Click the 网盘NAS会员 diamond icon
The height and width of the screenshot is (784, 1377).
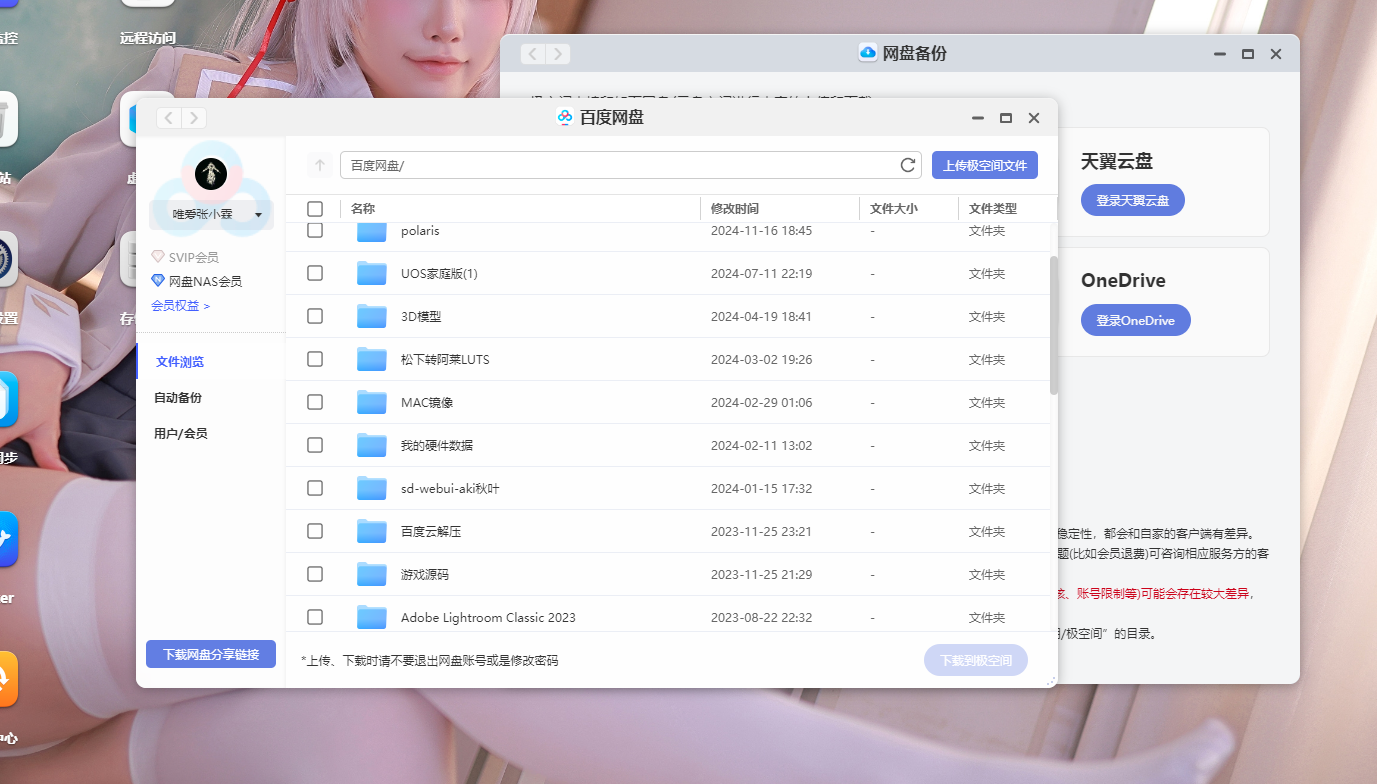coord(158,281)
